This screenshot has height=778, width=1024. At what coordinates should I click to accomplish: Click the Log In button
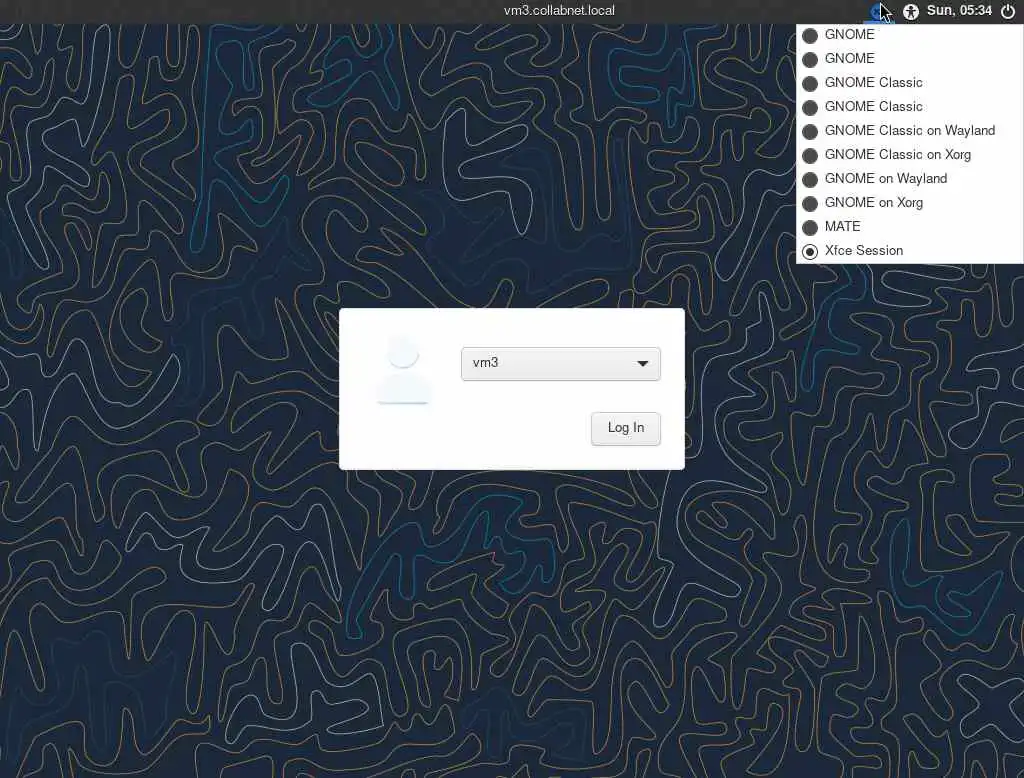[x=626, y=429]
